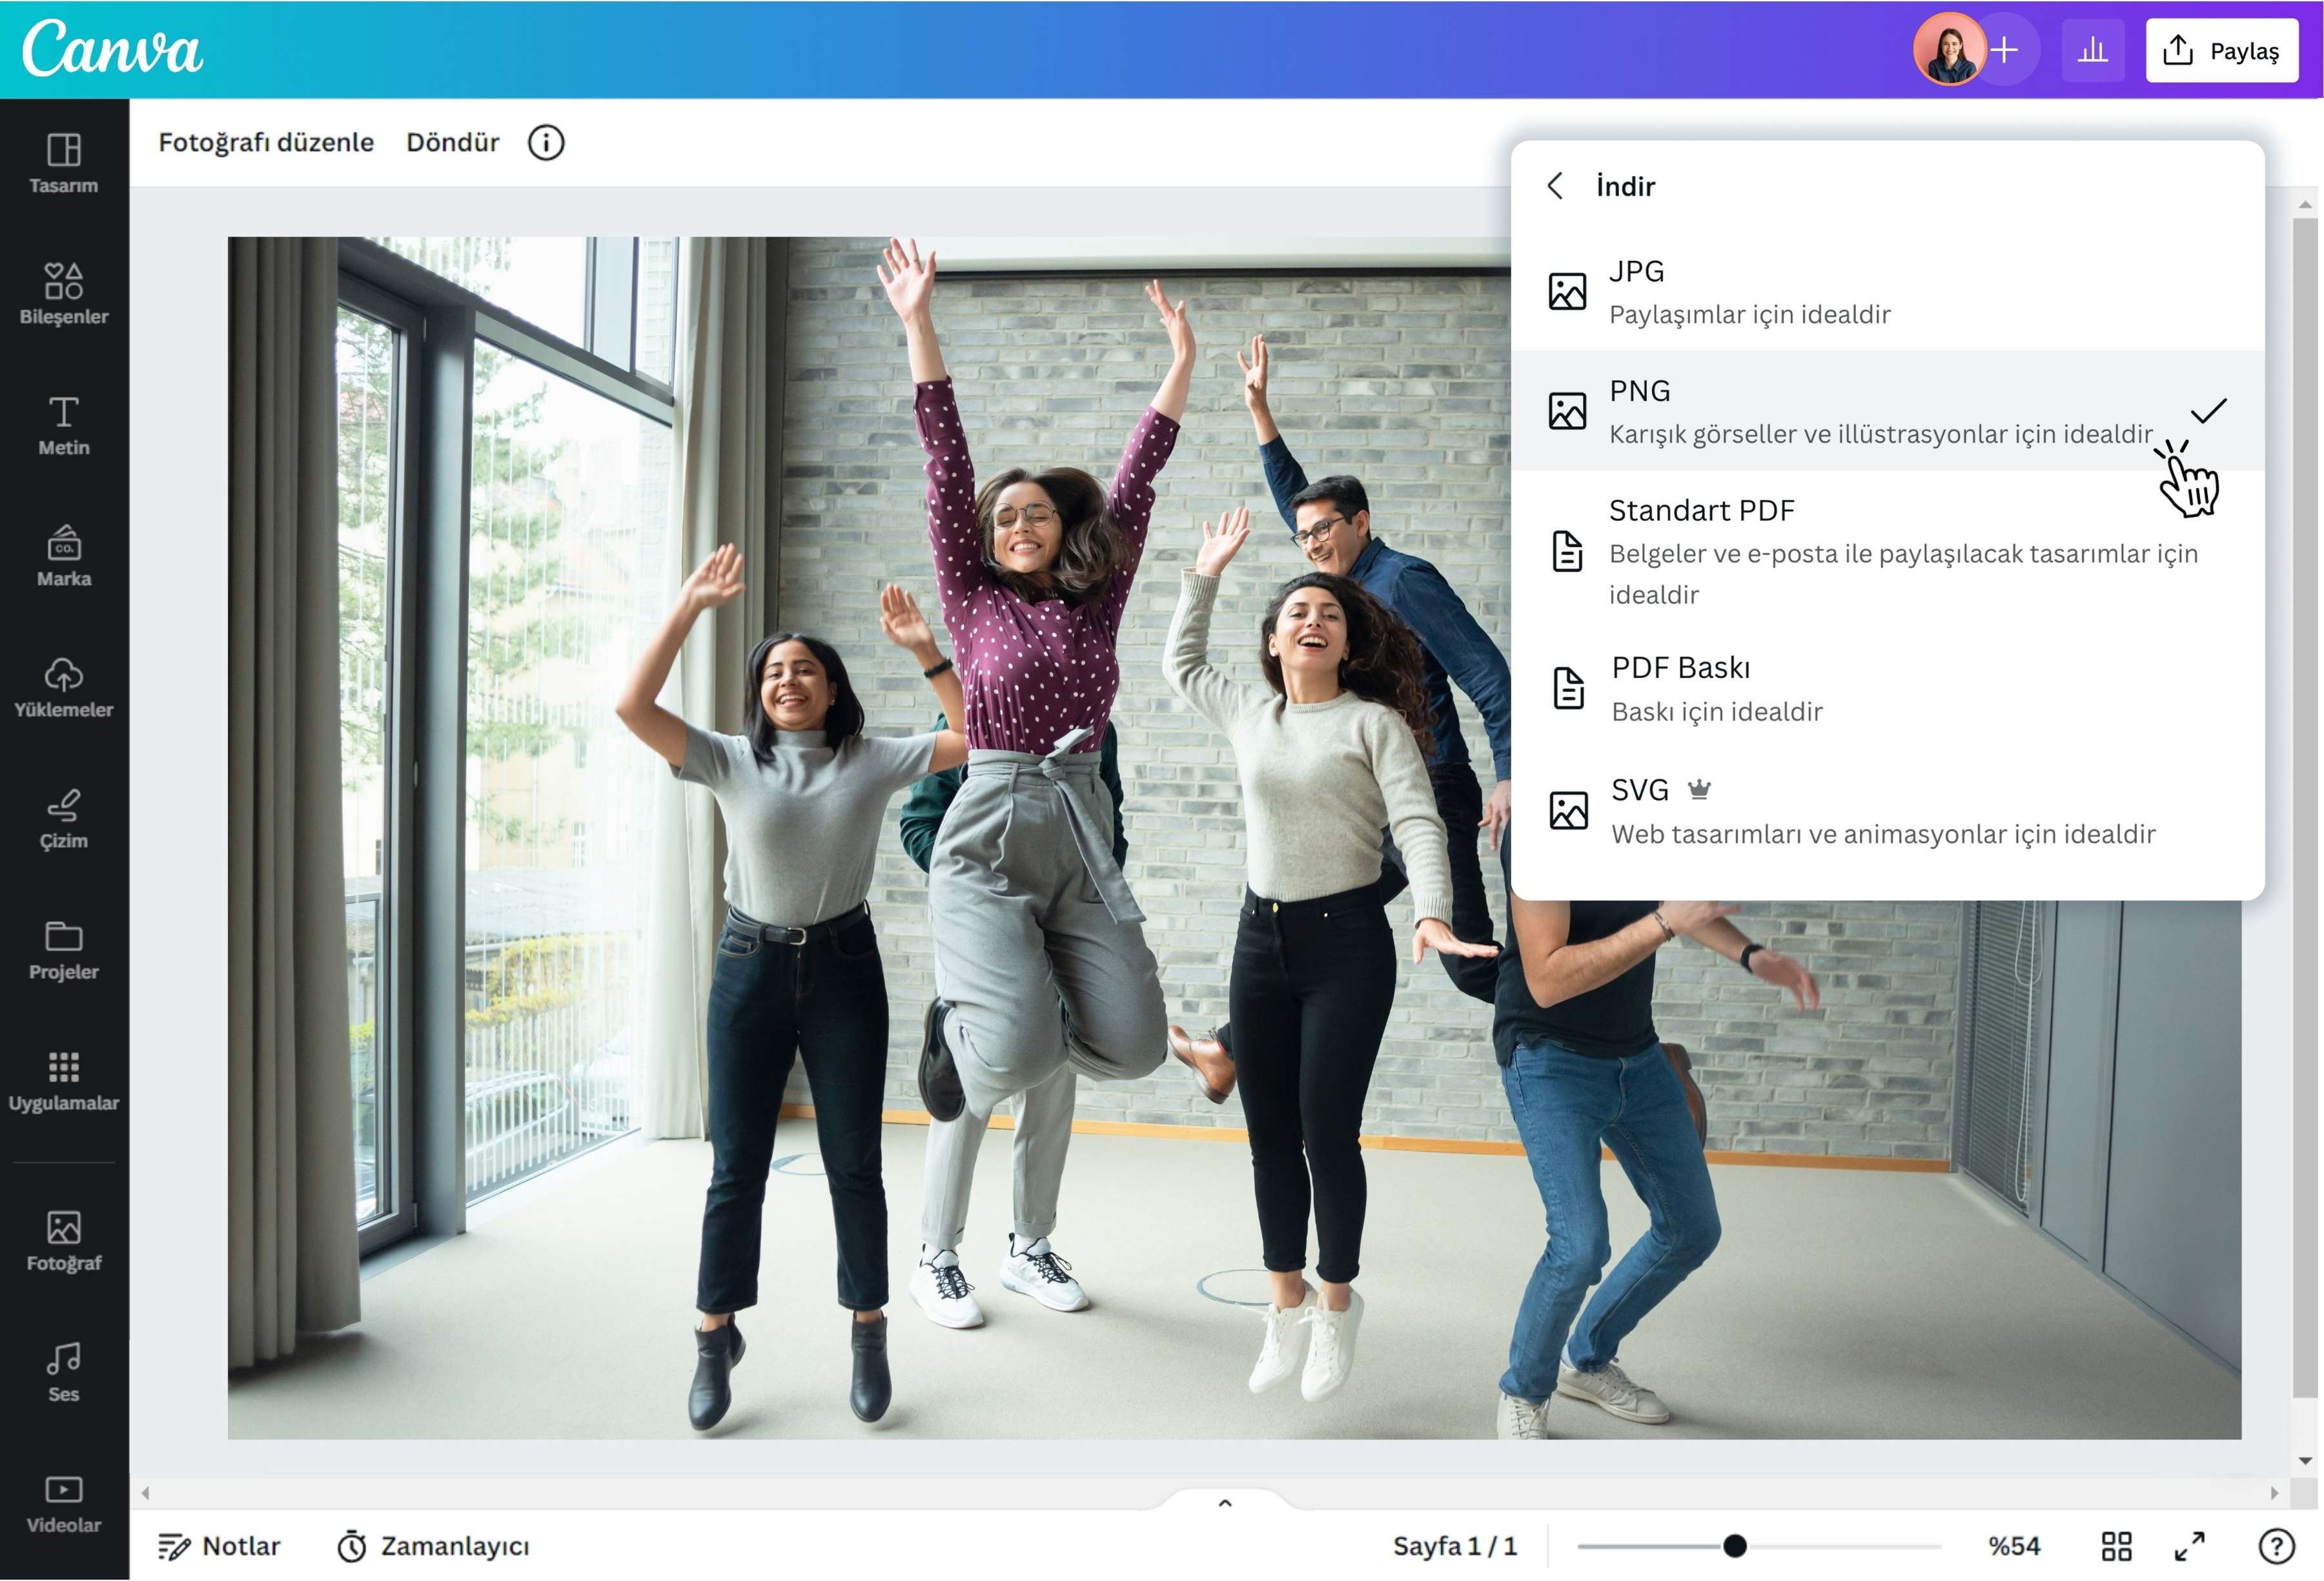Open the Videolar videos panel
The image size is (2324, 1581).
pyautogui.click(x=63, y=1504)
